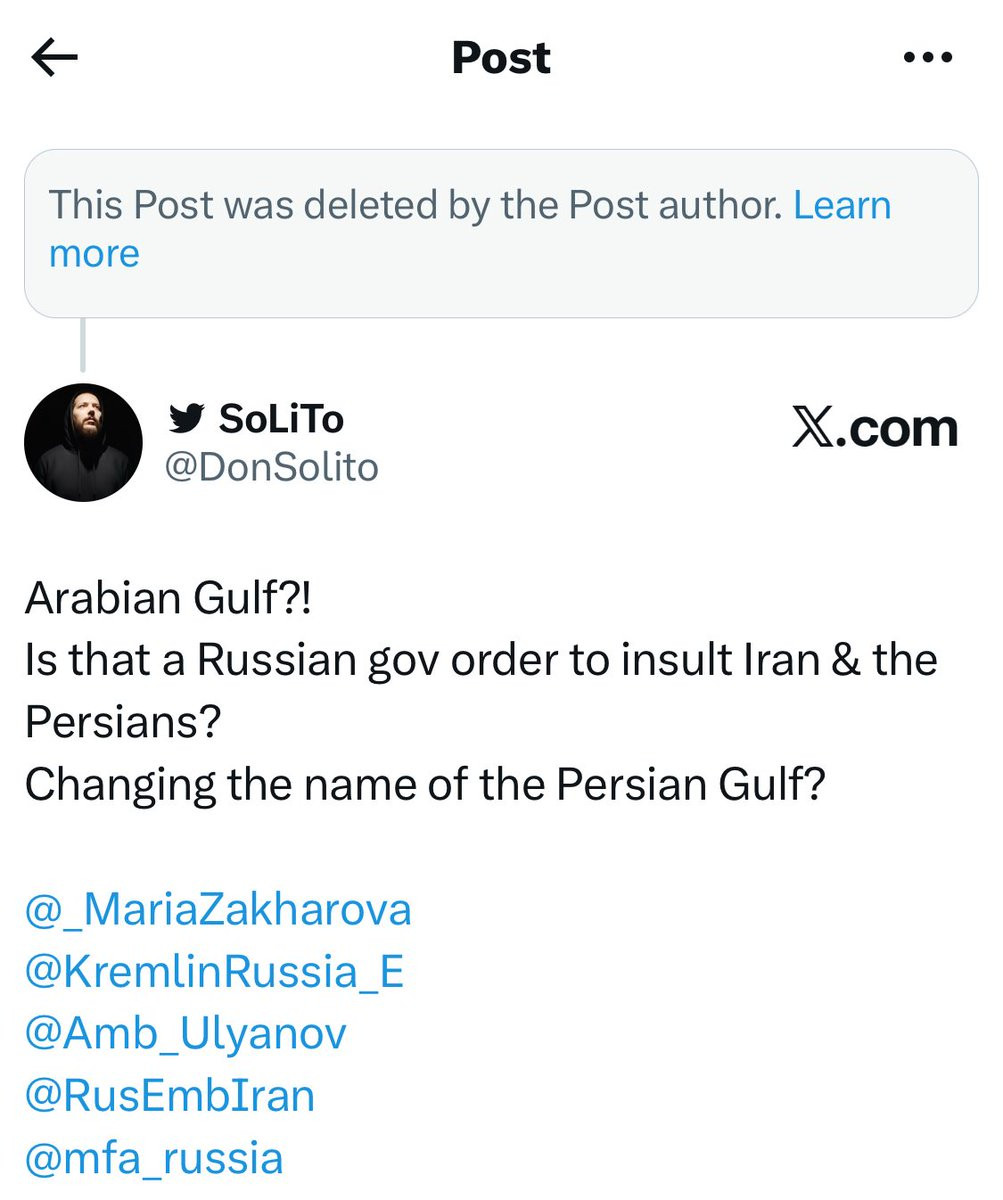
Task: Click the "Russian gov order" sentence
Action: (x=480, y=660)
